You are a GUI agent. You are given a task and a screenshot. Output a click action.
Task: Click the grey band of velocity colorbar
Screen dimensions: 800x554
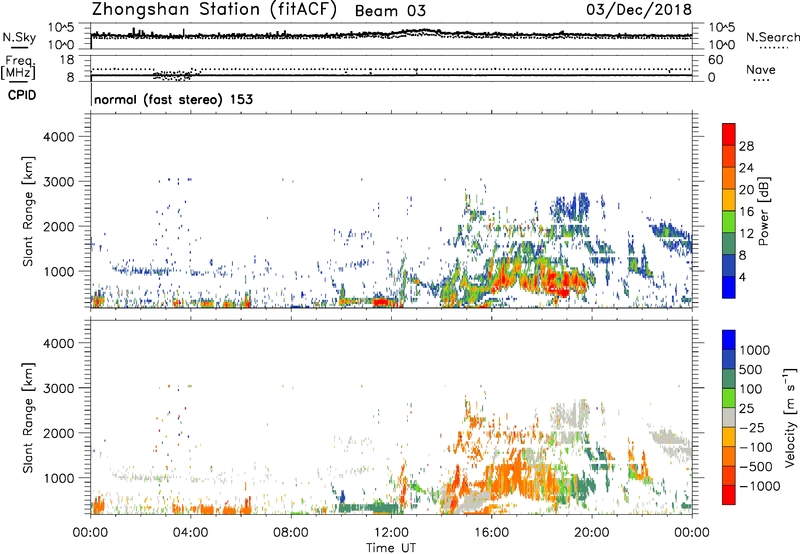pyautogui.click(x=729, y=417)
